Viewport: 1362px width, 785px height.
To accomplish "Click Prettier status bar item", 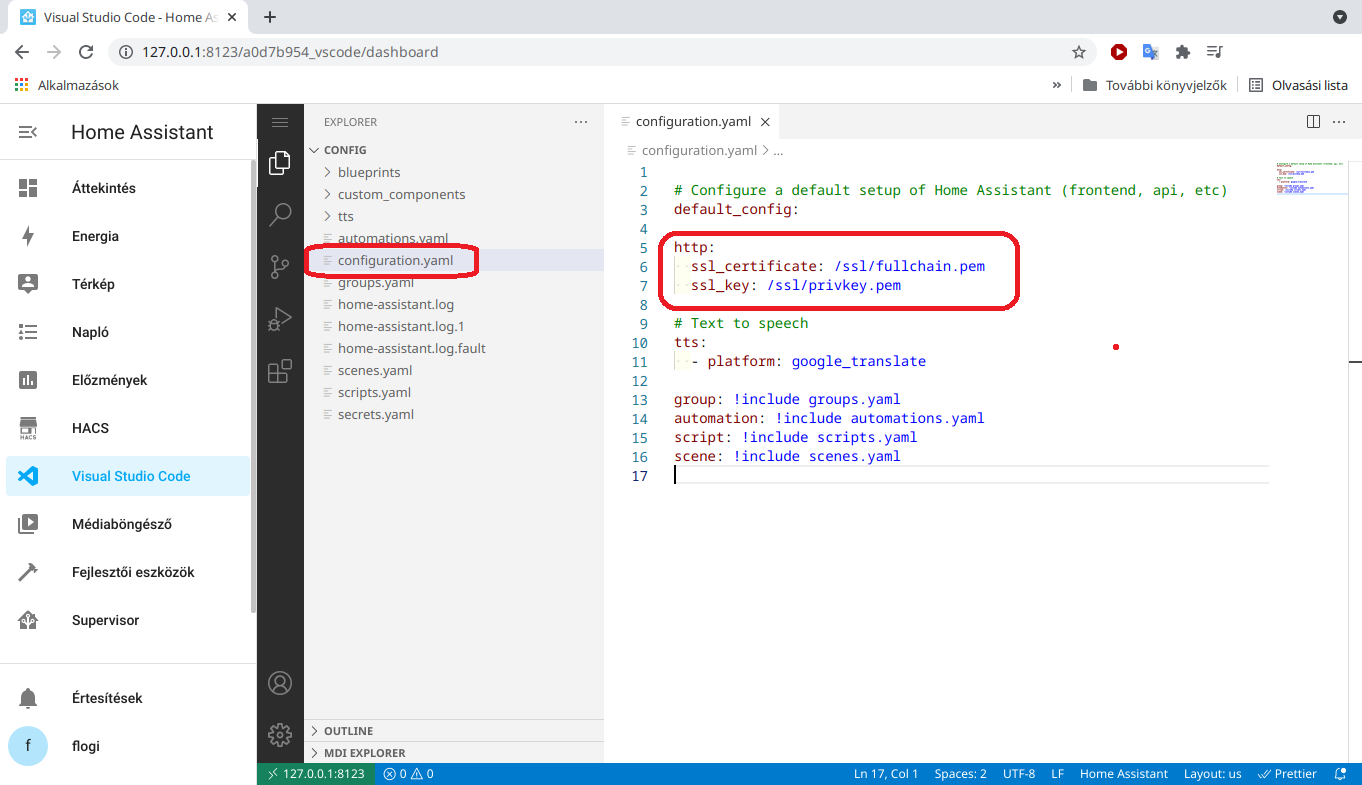I will pos(1288,774).
